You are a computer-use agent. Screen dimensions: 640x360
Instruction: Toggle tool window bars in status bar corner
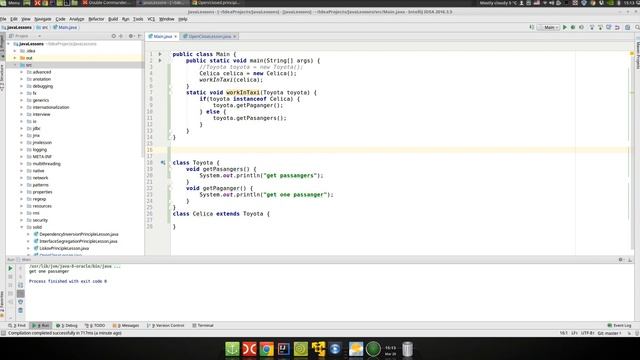(x=3, y=333)
